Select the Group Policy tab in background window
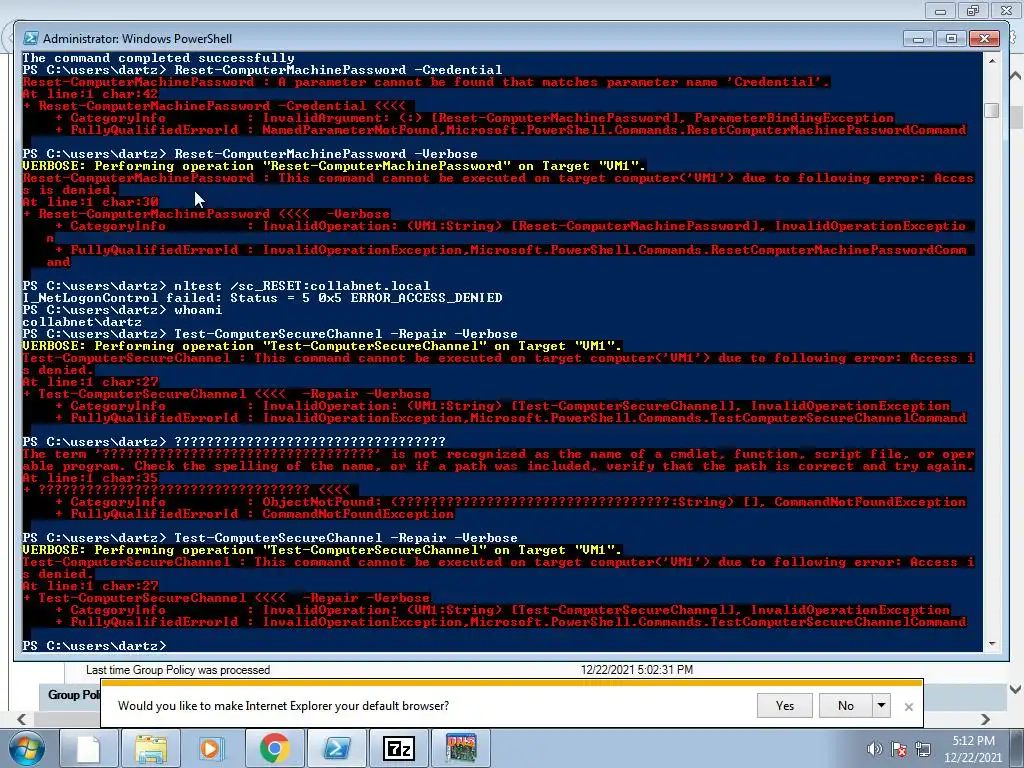The image size is (1024, 768). pyautogui.click(x=73, y=695)
